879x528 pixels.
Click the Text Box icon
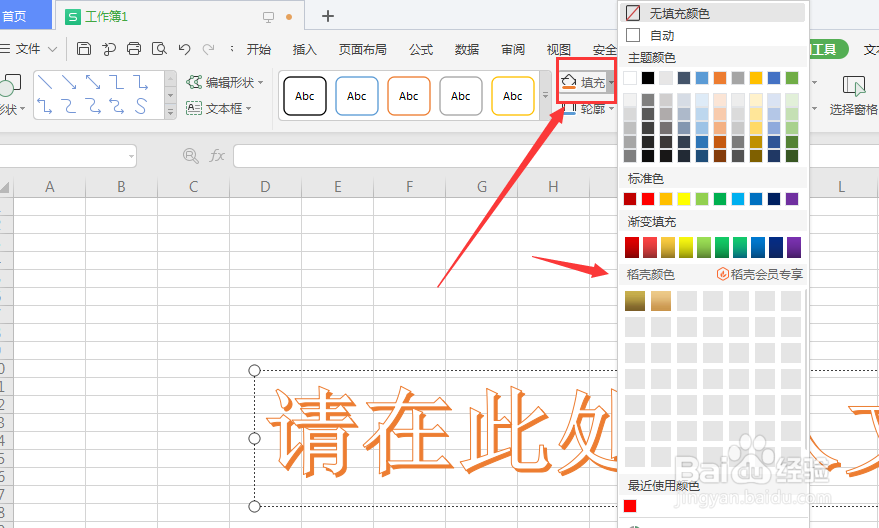(194, 108)
